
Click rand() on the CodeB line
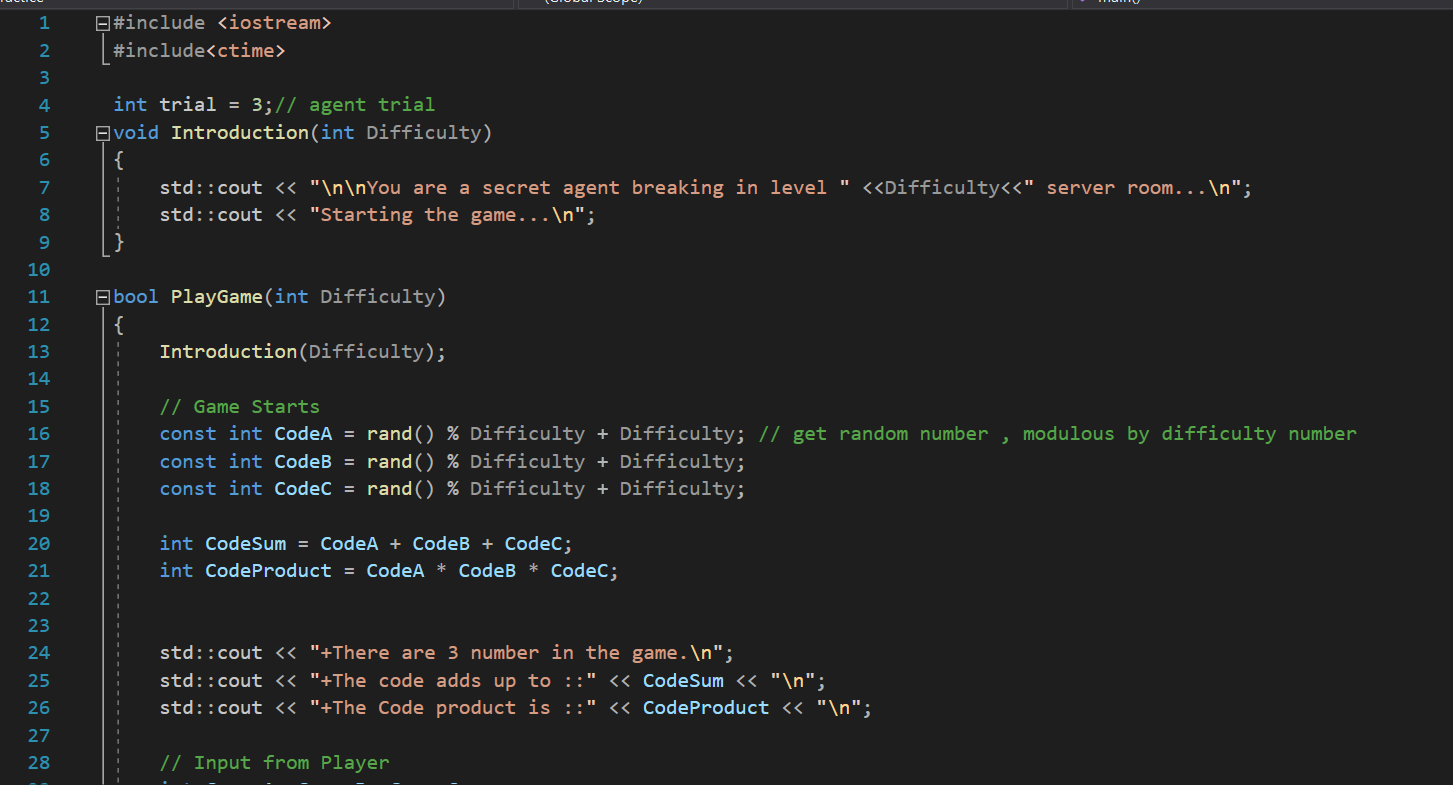(401, 462)
